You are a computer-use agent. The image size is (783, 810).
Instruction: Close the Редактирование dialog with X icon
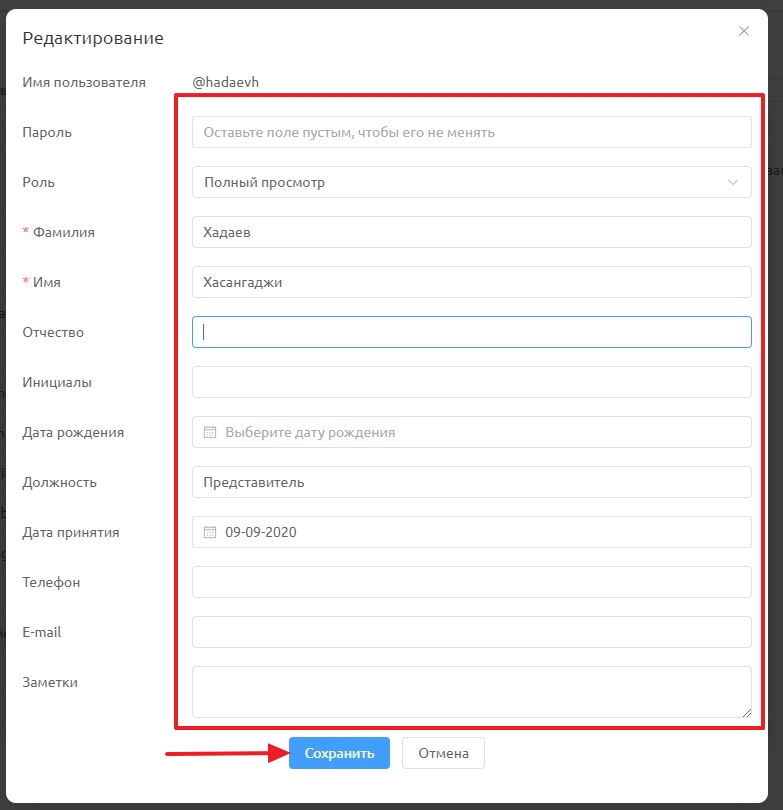click(x=743, y=32)
